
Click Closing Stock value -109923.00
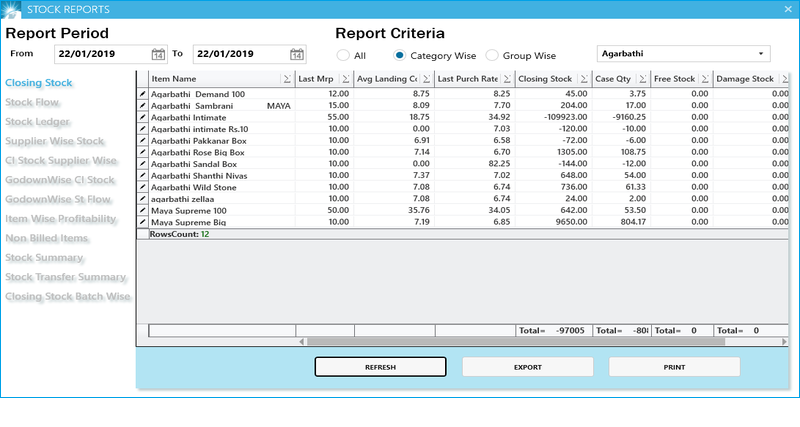tap(565, 117)
